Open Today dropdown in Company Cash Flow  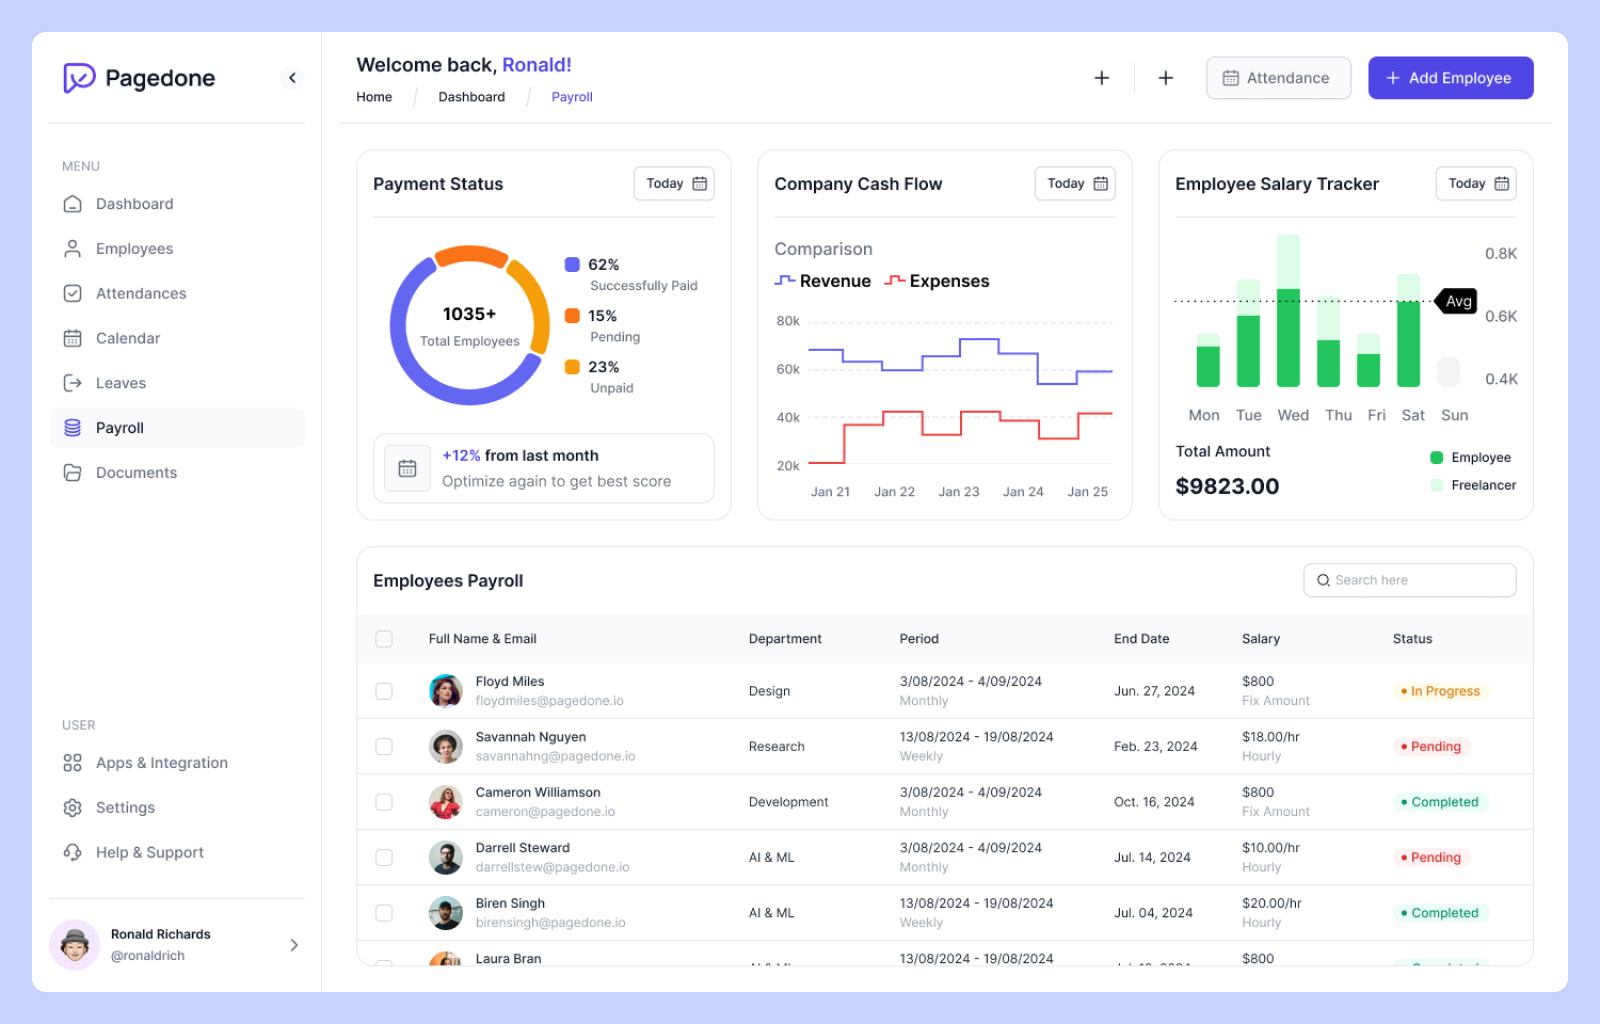tap(1075, 184)
